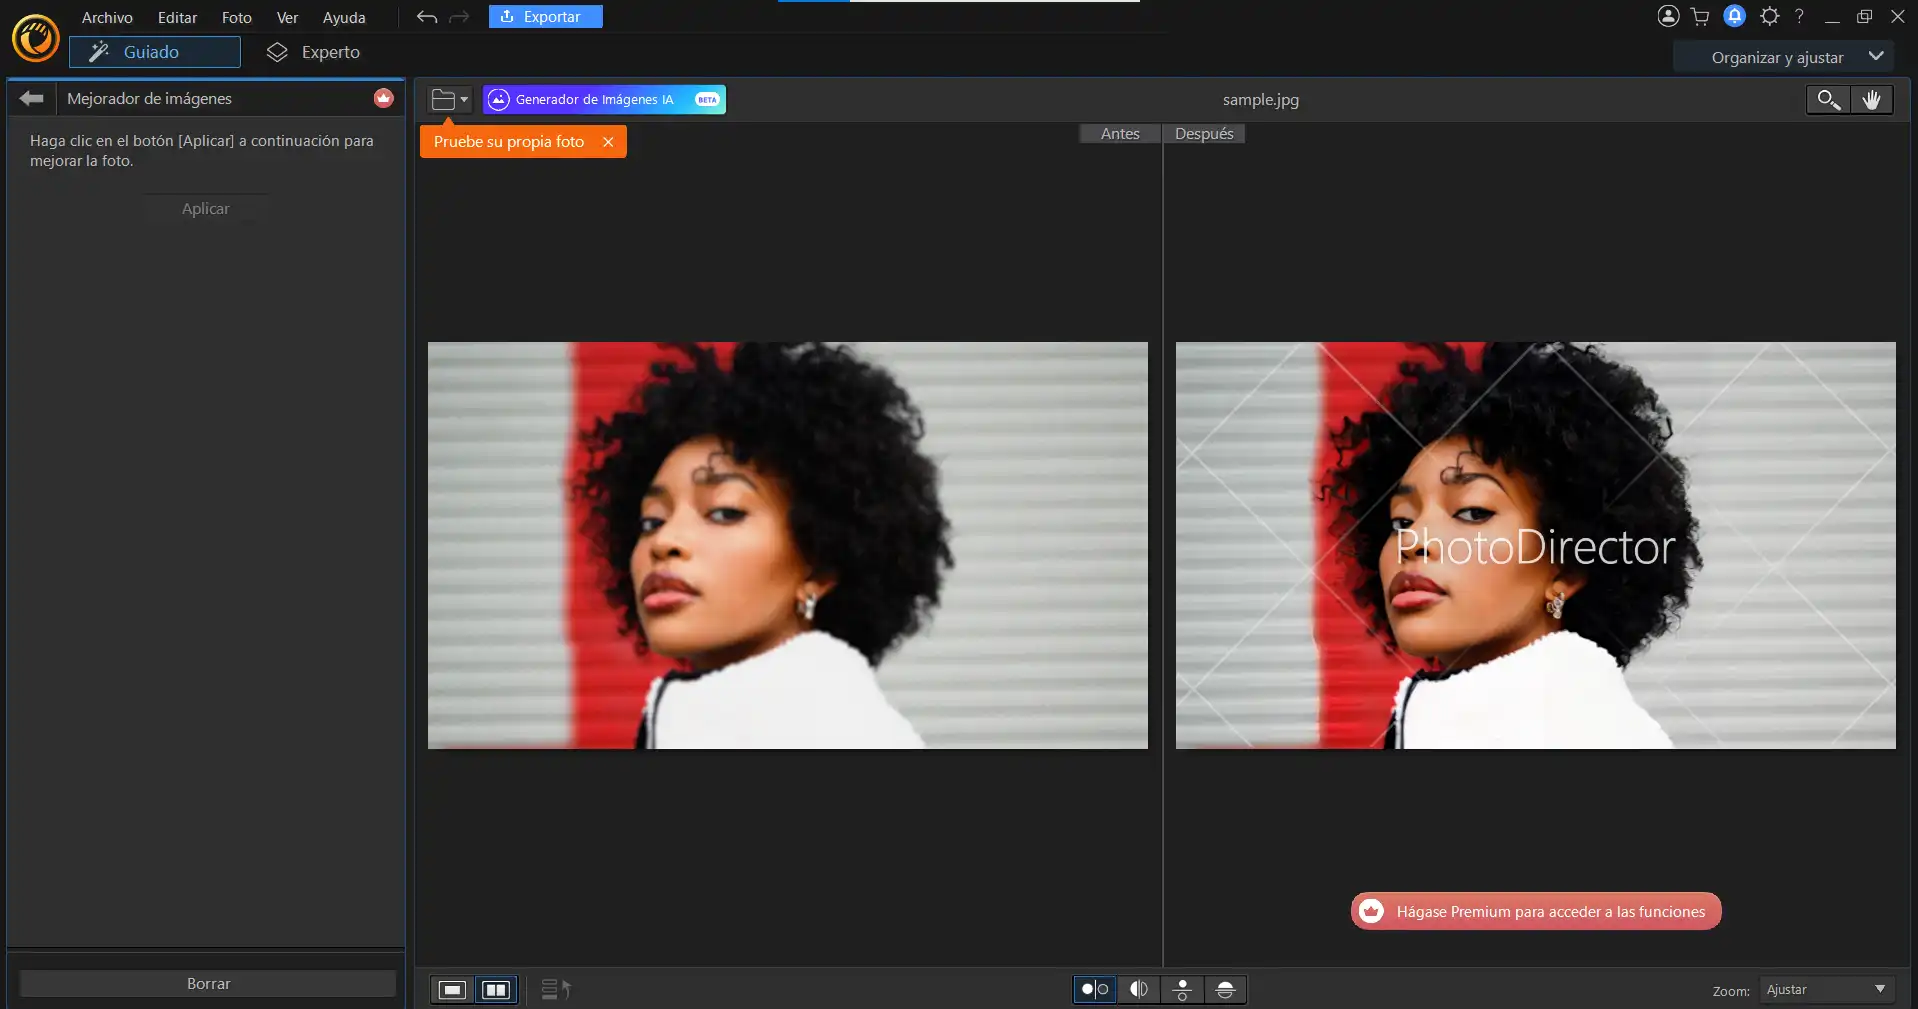Open the Ver menu
1918x1009 pixels.
(x=287, y=17)
